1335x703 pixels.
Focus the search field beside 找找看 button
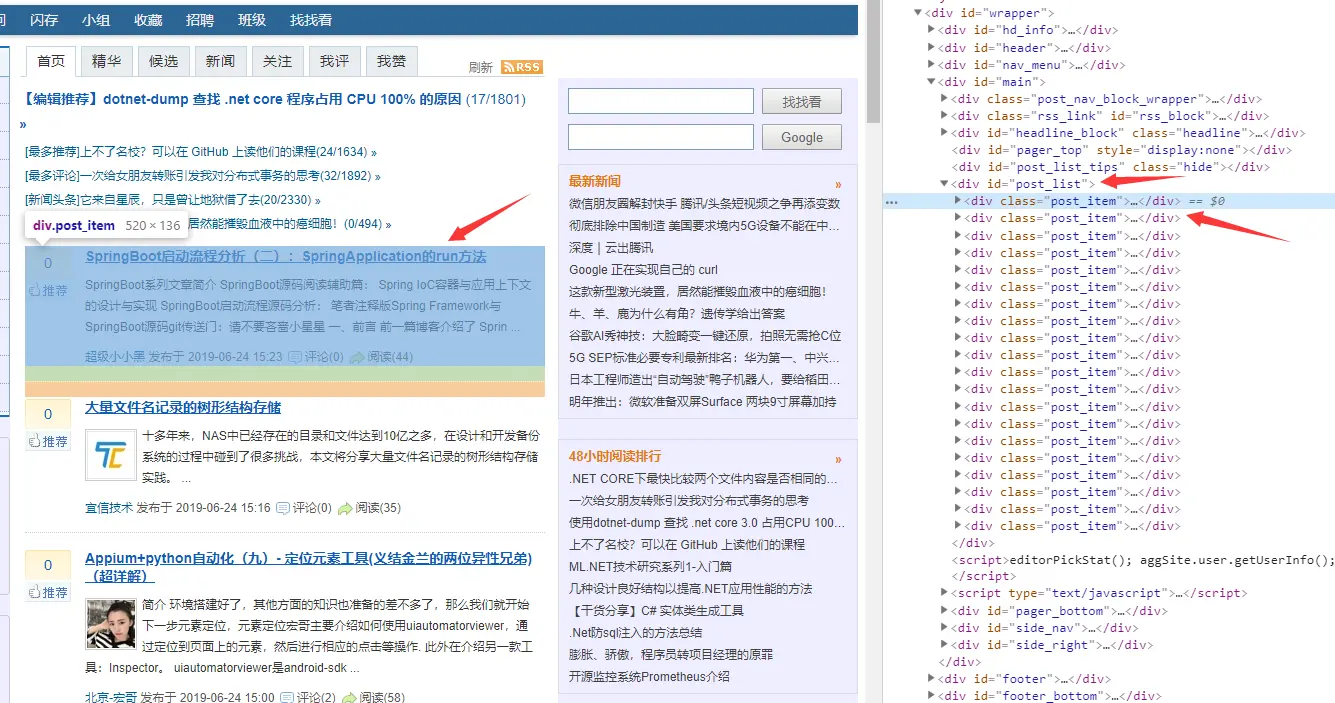pos(660,101)
